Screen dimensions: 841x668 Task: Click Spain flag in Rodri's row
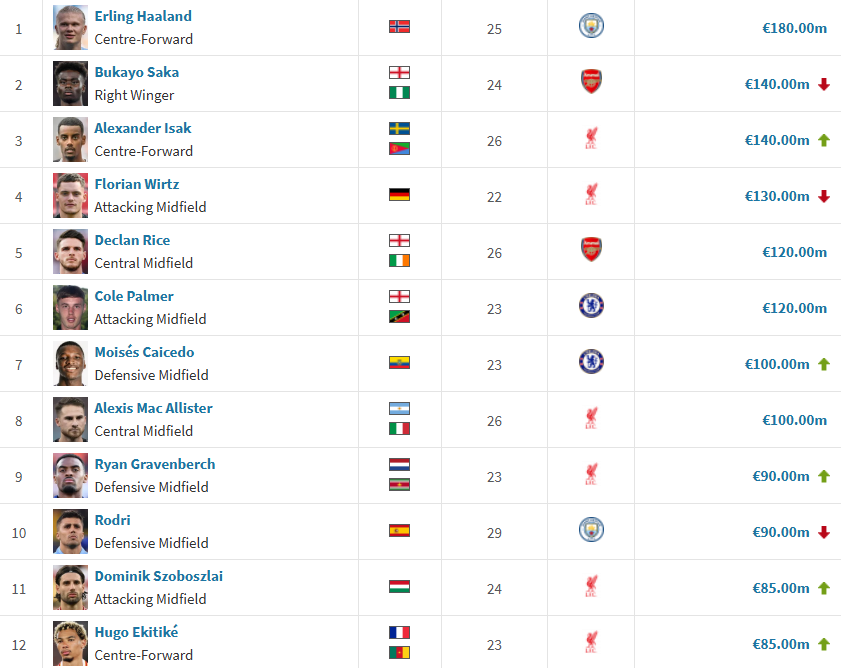pos(399,531)
